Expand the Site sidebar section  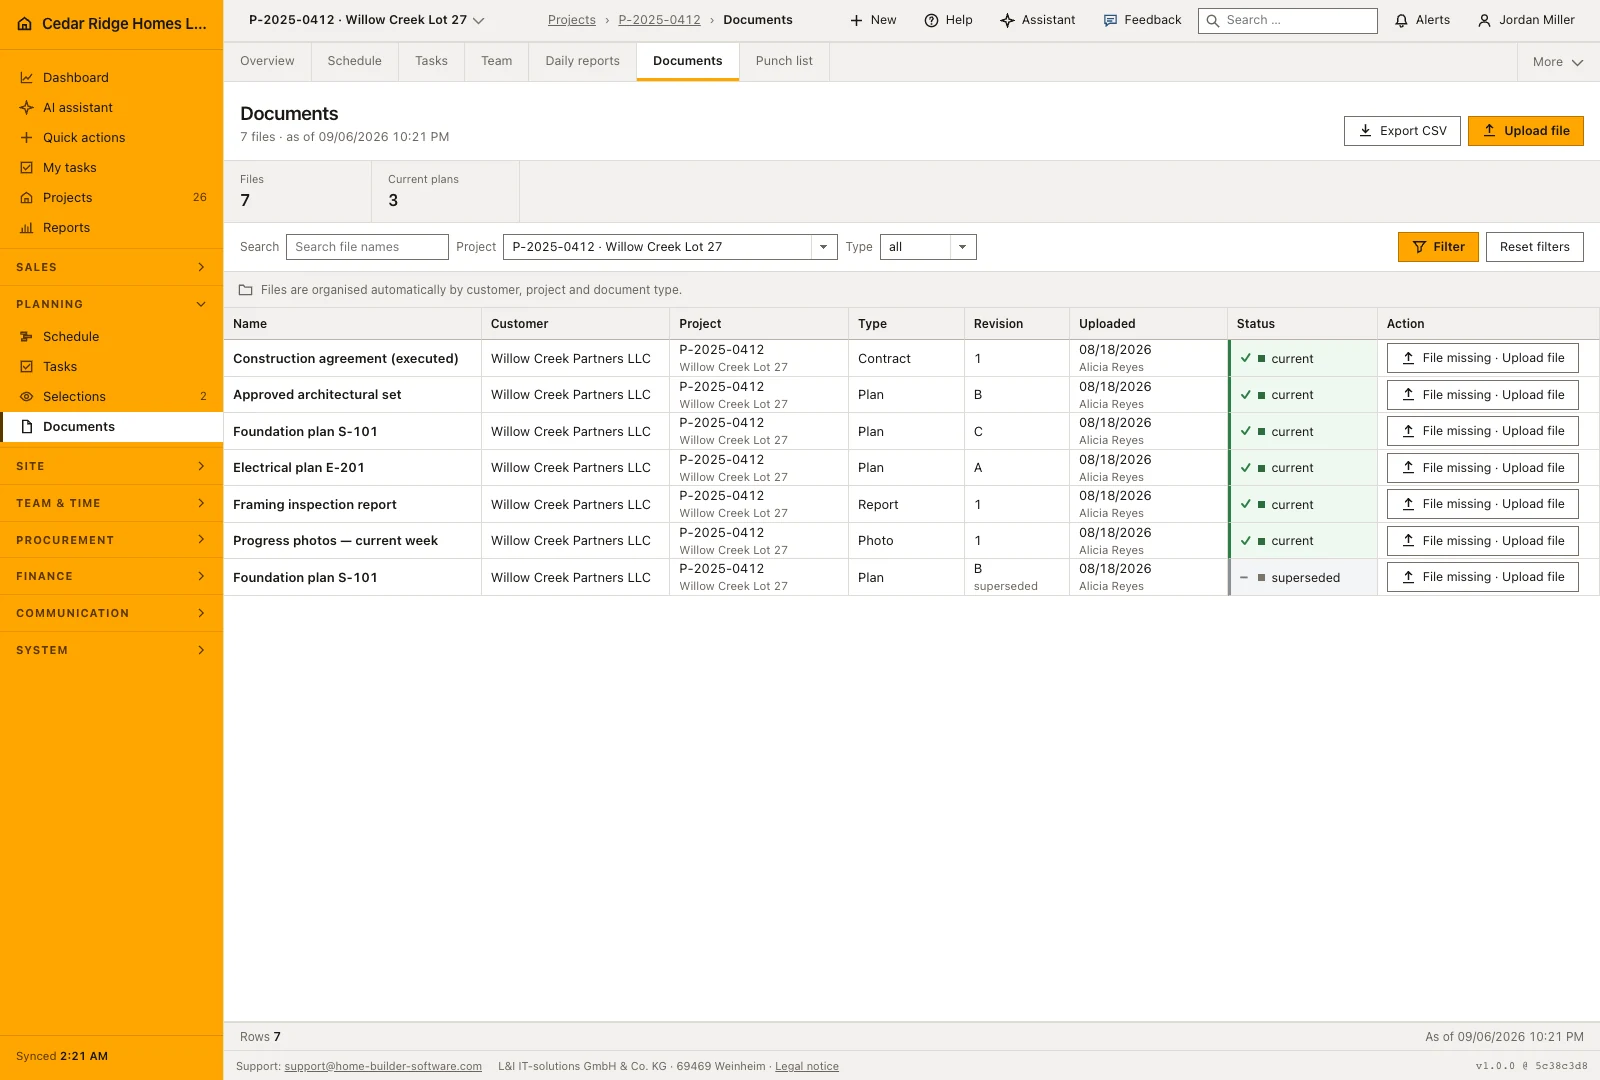[x=111, y=466]
